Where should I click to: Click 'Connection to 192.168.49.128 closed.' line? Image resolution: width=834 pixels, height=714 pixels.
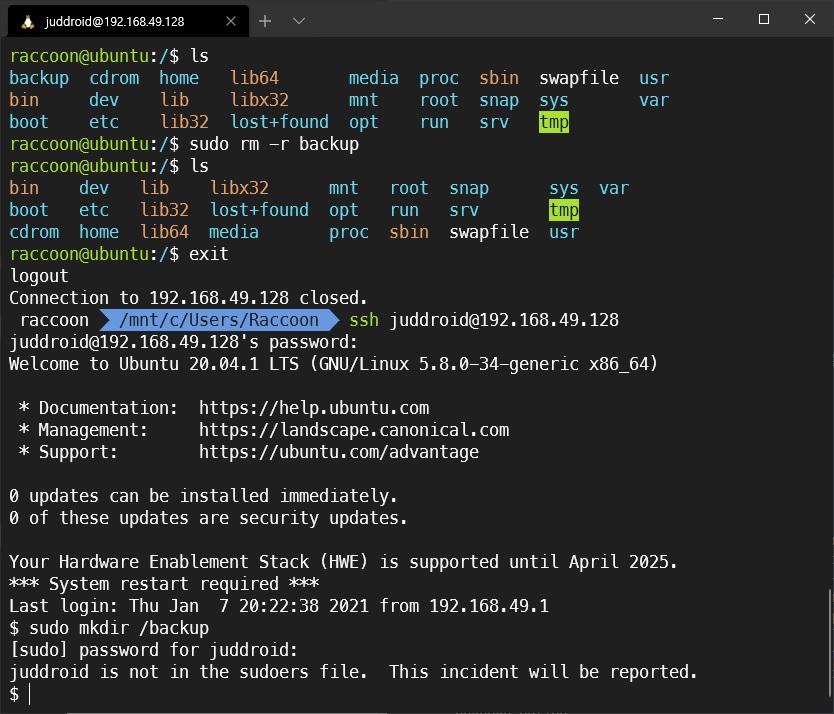pos(188,298)
